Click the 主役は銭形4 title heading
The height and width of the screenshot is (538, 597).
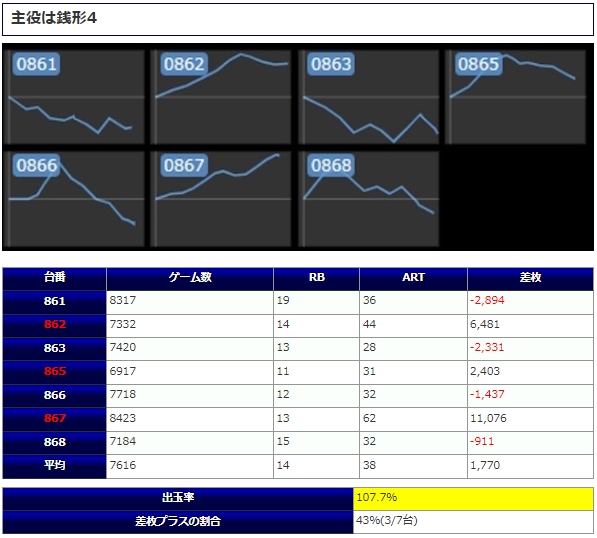click(54, 18)
